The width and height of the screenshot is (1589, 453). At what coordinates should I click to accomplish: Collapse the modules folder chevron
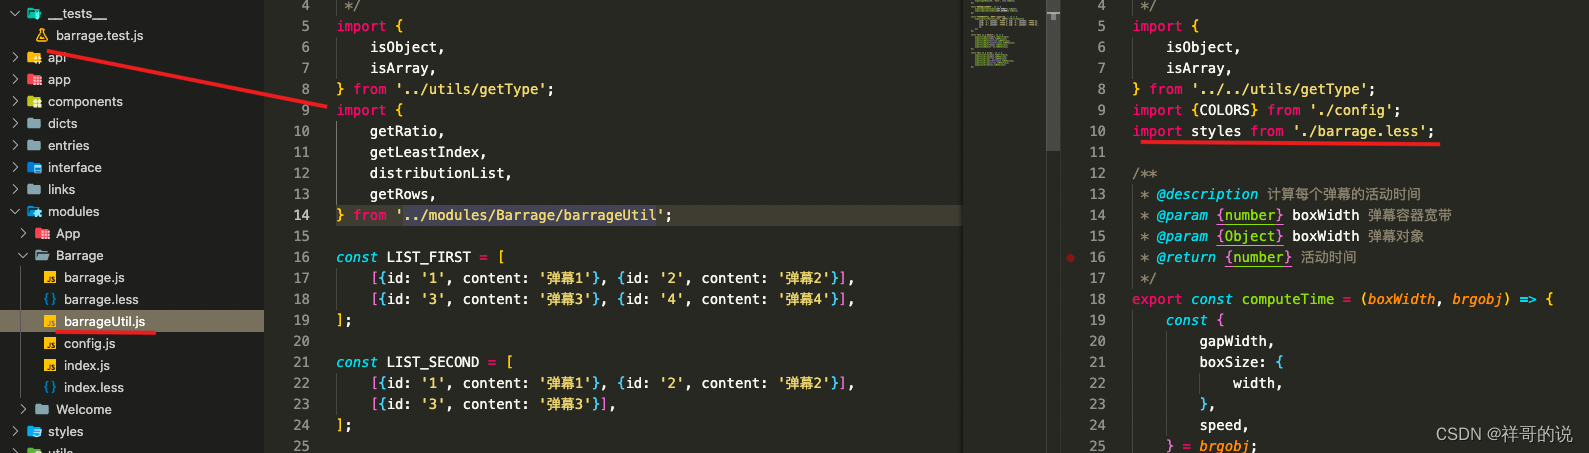tap(15, 212)
